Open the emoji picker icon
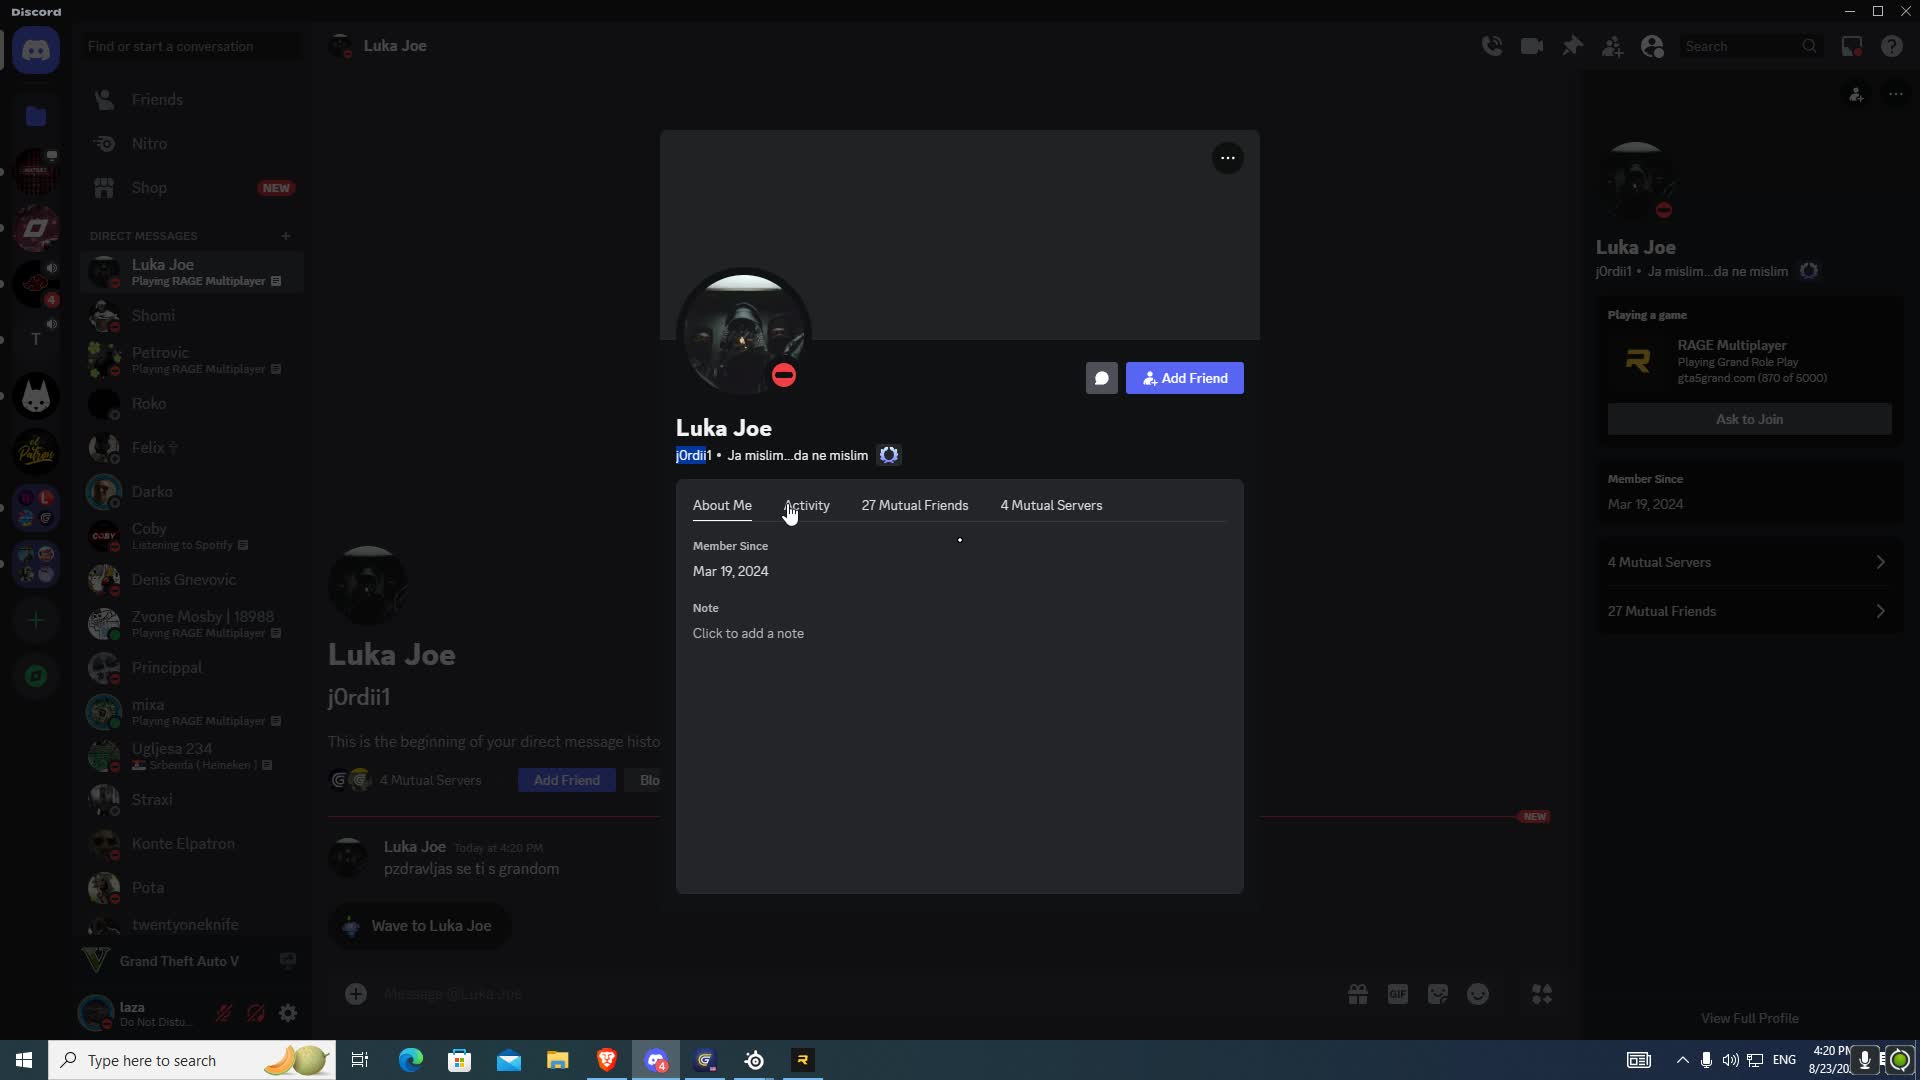Viewport: 1920px width, 1080px height. (1478, 994)
